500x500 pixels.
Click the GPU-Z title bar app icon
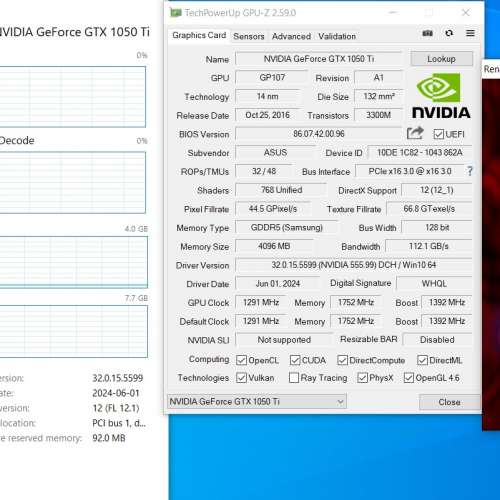tap(176, 13)
